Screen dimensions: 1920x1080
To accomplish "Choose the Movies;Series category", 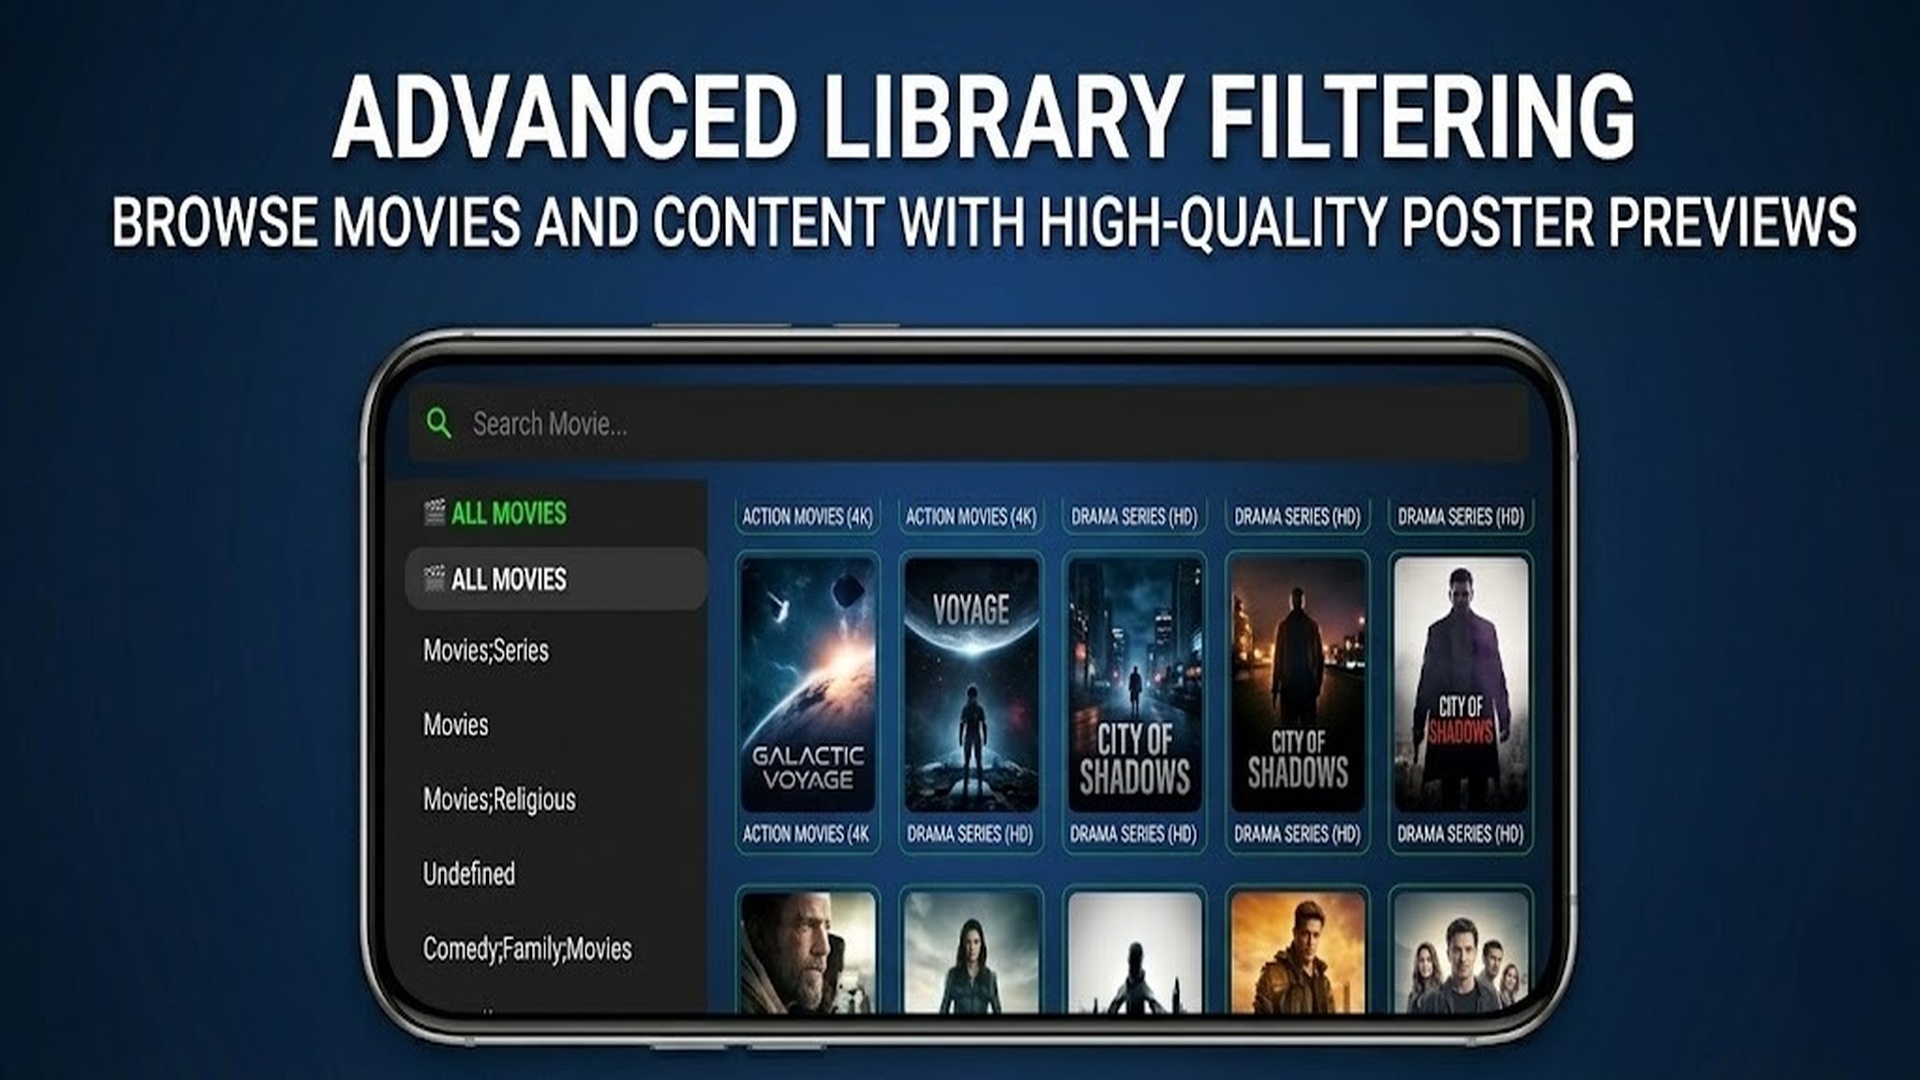I will click(486, 650).
